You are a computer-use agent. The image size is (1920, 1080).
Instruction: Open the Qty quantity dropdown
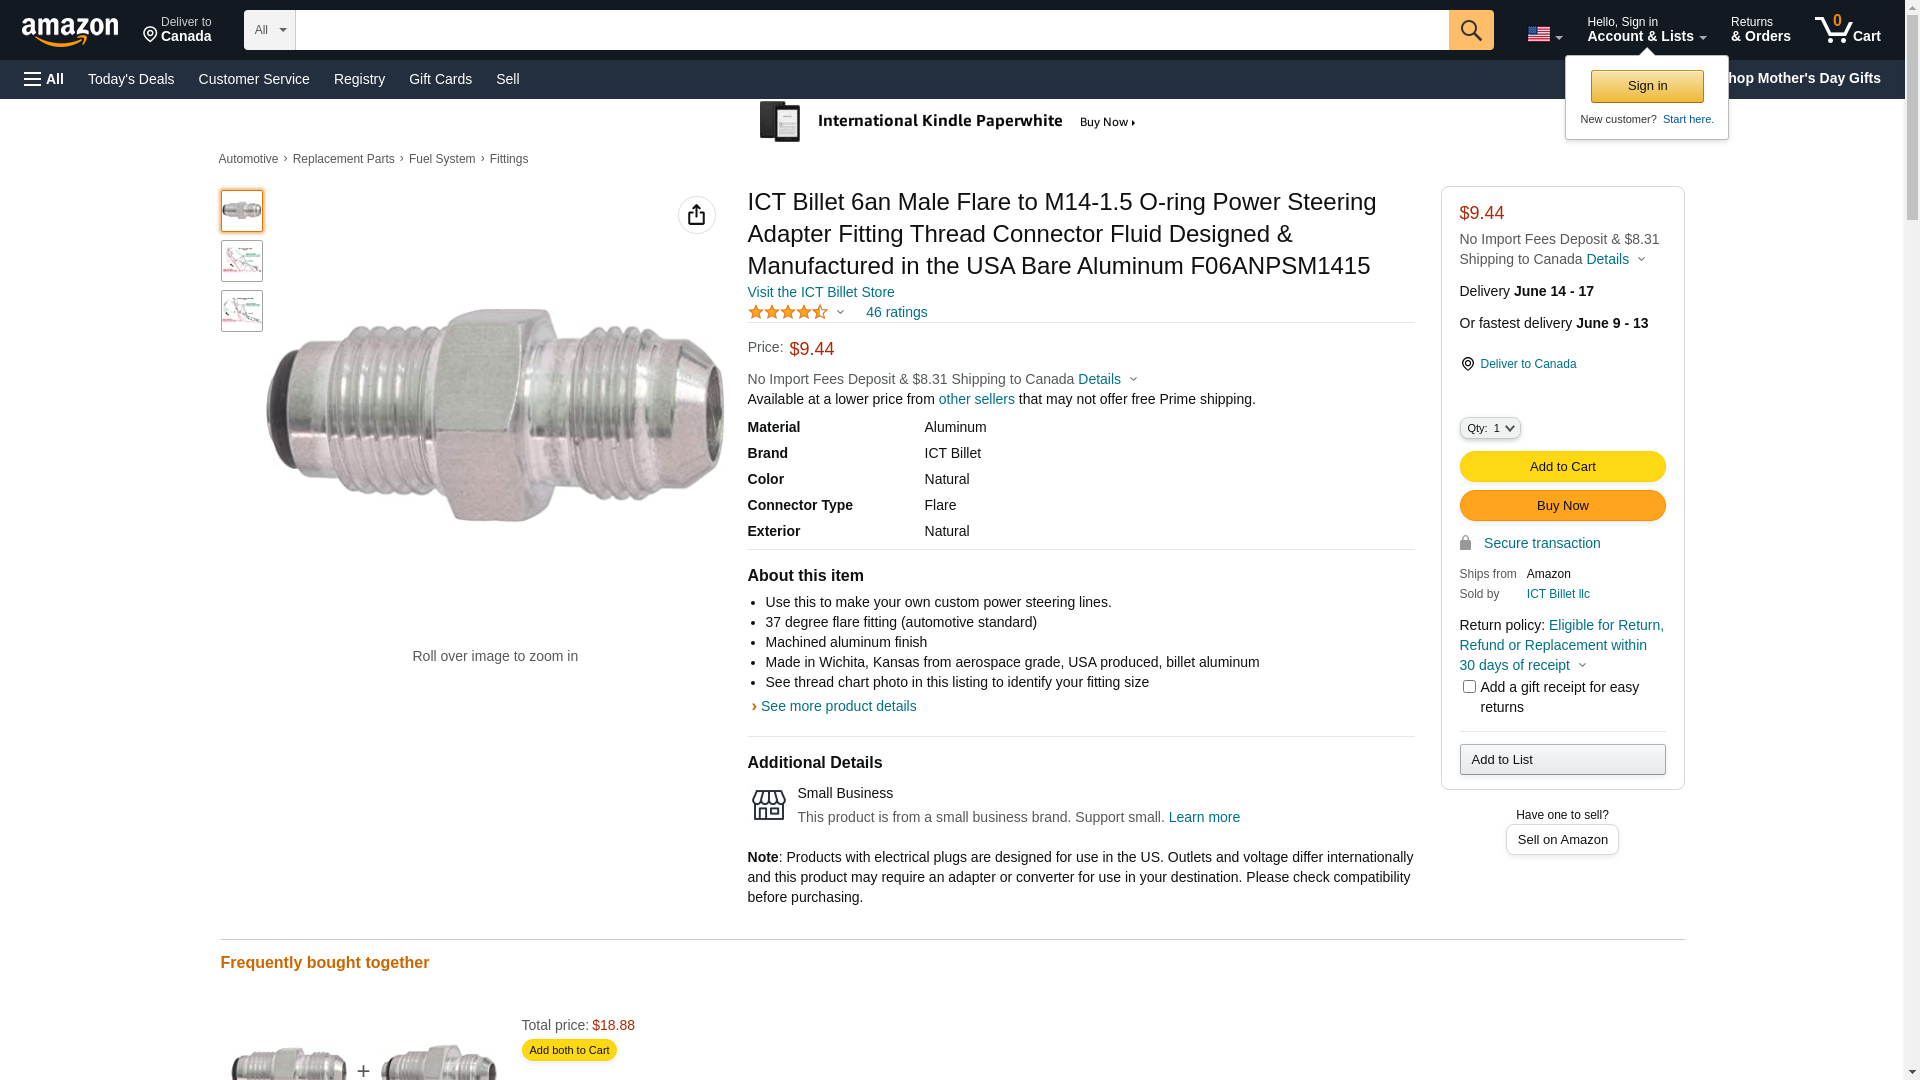click(1489, 428)
